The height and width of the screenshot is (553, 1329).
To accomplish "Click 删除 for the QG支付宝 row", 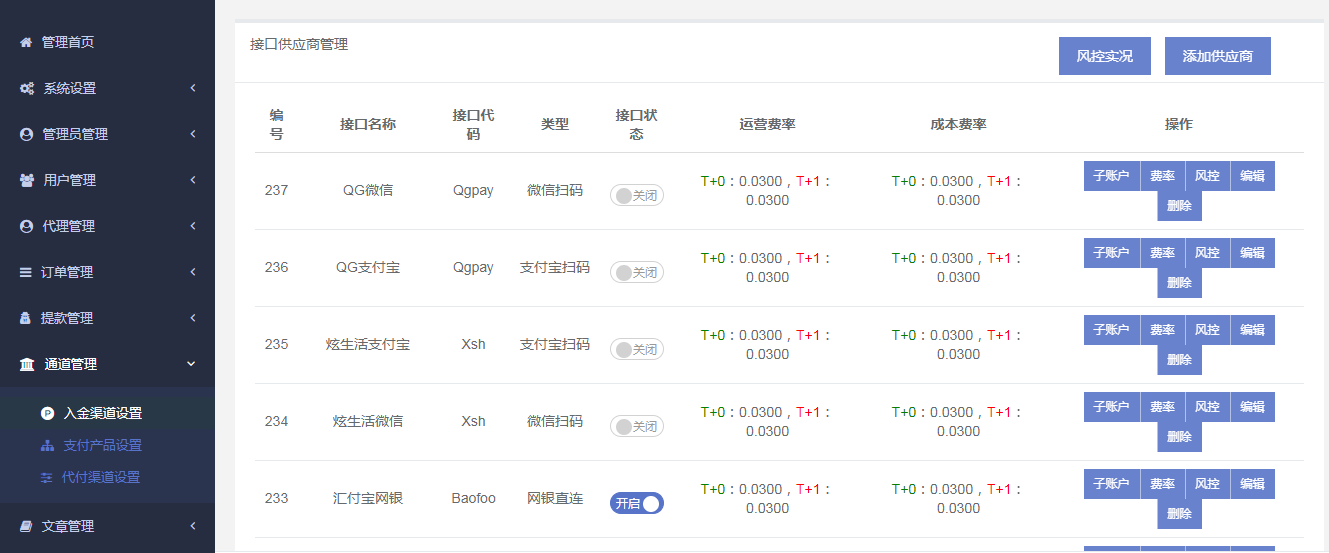I will point(1179,283).
